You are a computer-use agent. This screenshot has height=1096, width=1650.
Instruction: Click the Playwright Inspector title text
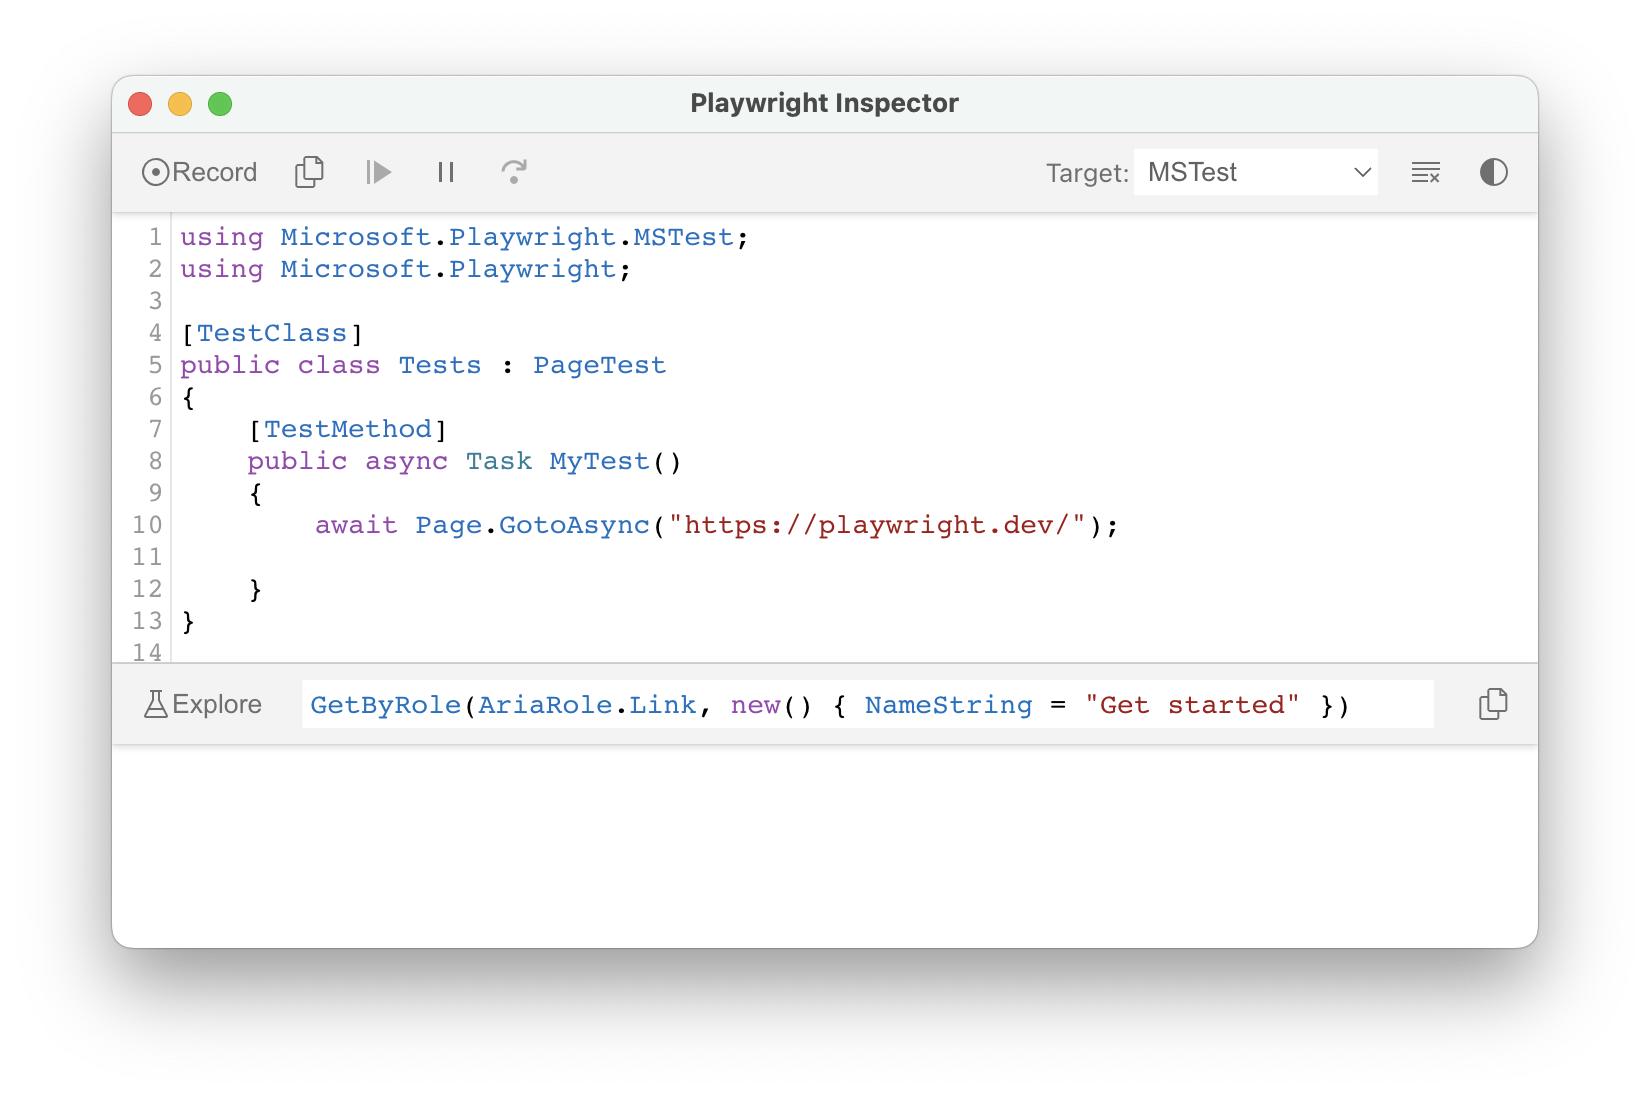coord(824,103)
